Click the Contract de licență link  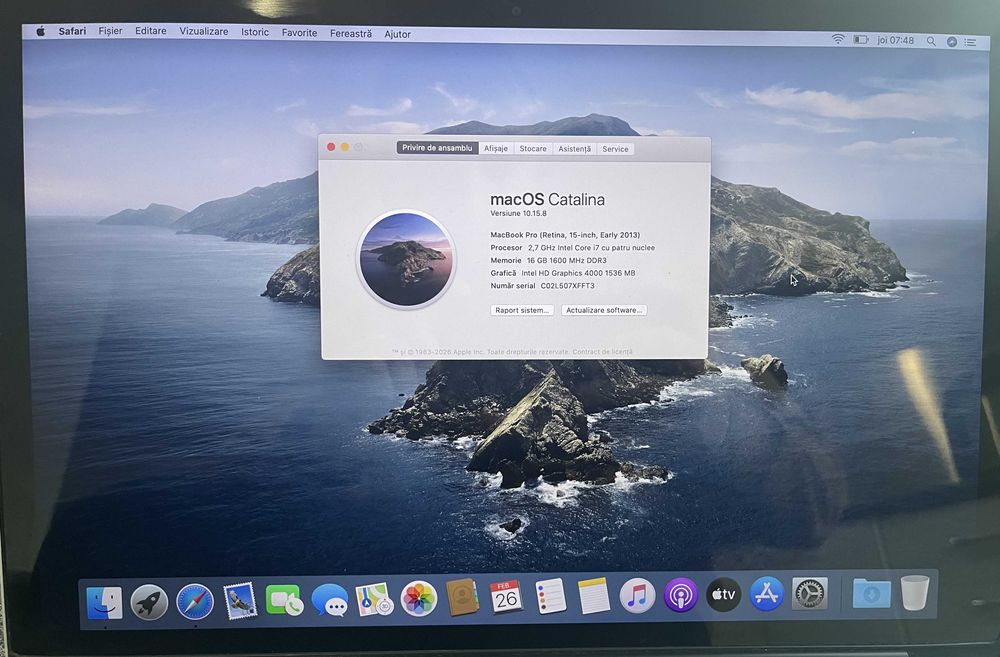603,351
